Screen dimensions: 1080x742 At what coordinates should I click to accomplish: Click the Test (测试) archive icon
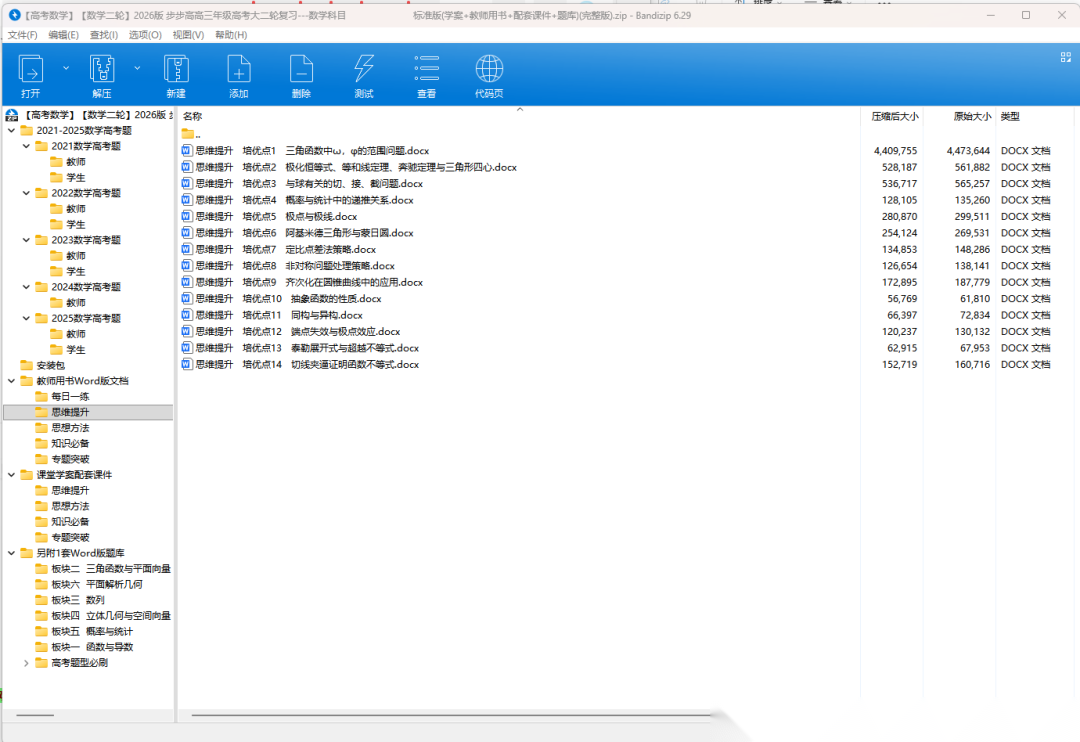[x=364, y=69]
